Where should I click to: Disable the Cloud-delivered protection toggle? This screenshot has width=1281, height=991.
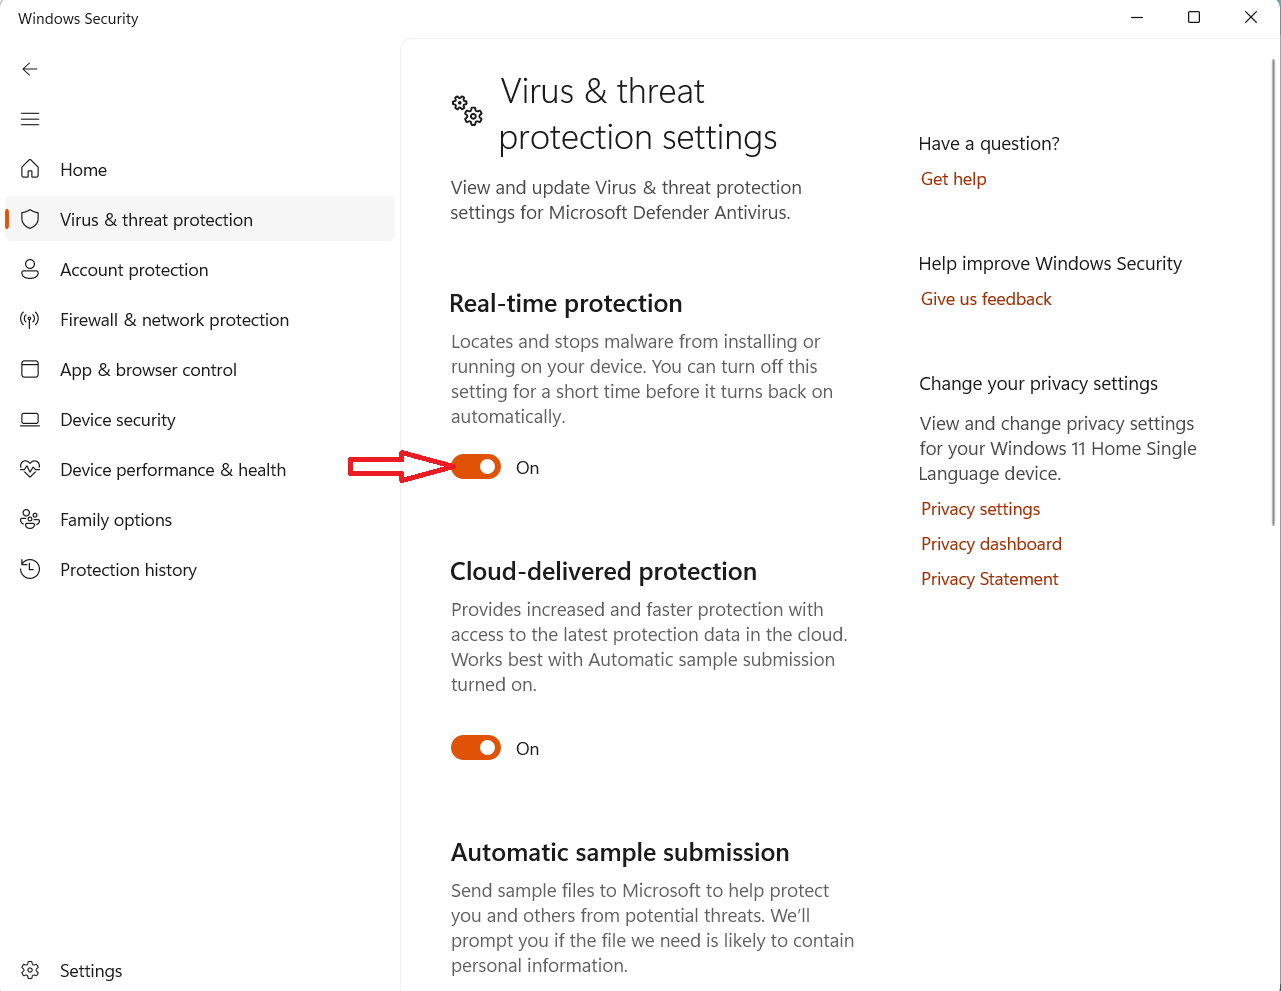coord(476,748)
